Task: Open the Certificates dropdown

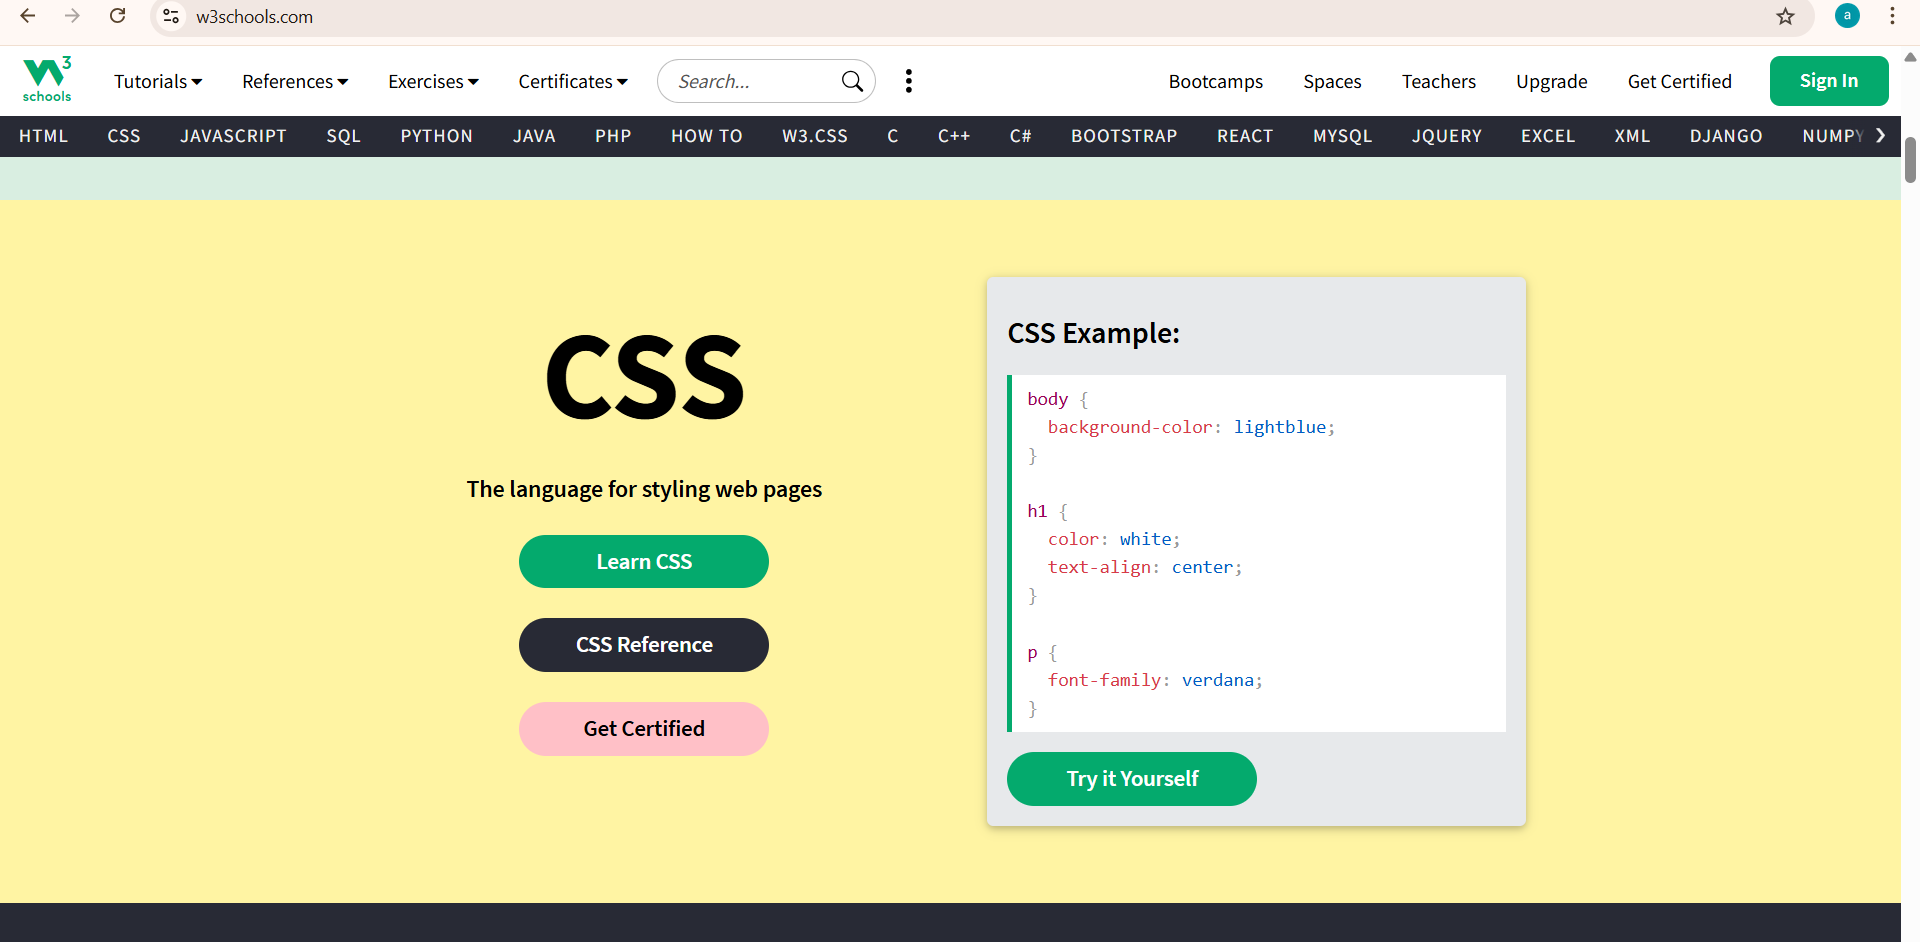Action: pos(573,81)
